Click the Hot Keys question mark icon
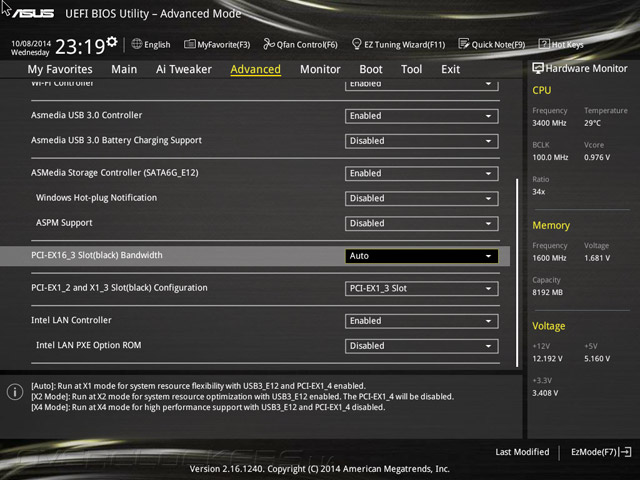Viewport: 640px width, 480px height. click(544, 44)
